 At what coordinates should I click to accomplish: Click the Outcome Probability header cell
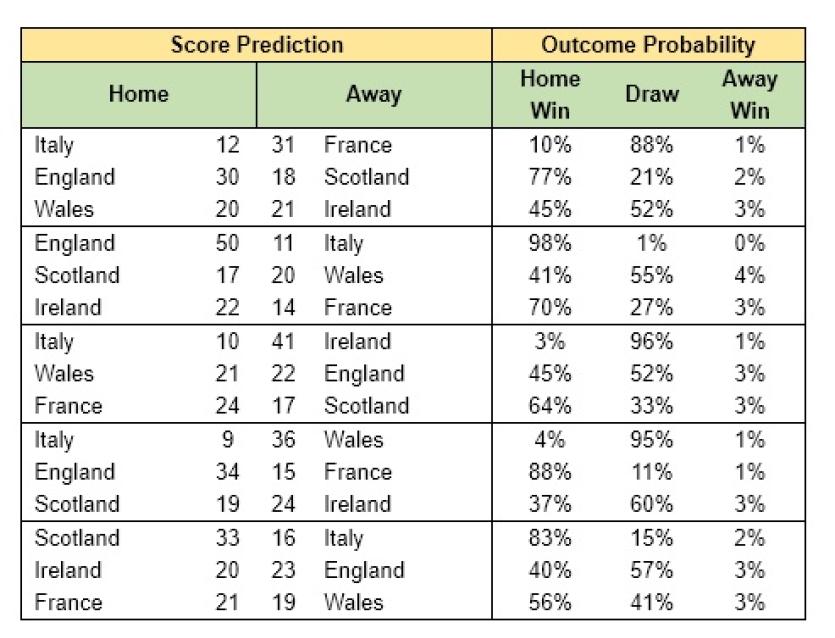click(648, 45)
